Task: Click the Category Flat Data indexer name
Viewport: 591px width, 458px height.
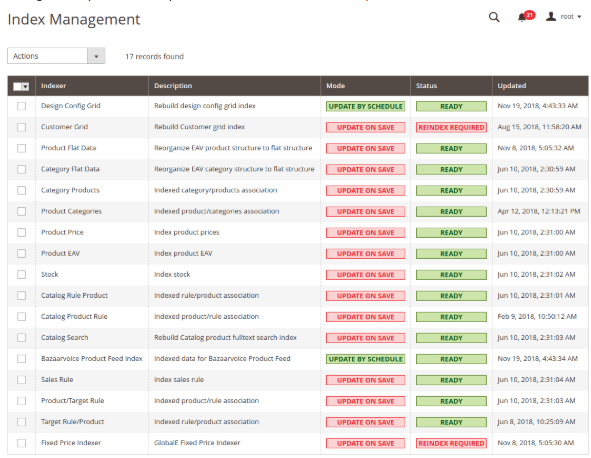Action: 70,169
